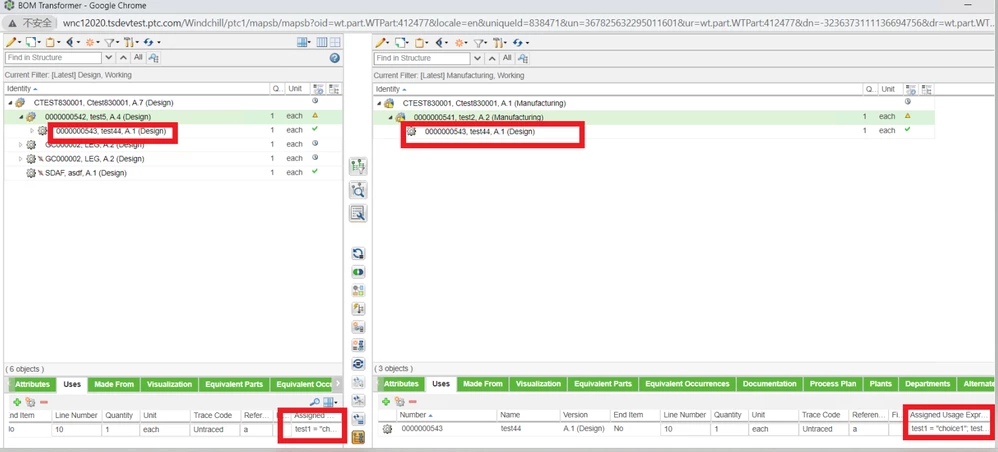Open the table view dropdown in left Uses toolbar
The image size is (998, 452).
(x=330, y=402)
